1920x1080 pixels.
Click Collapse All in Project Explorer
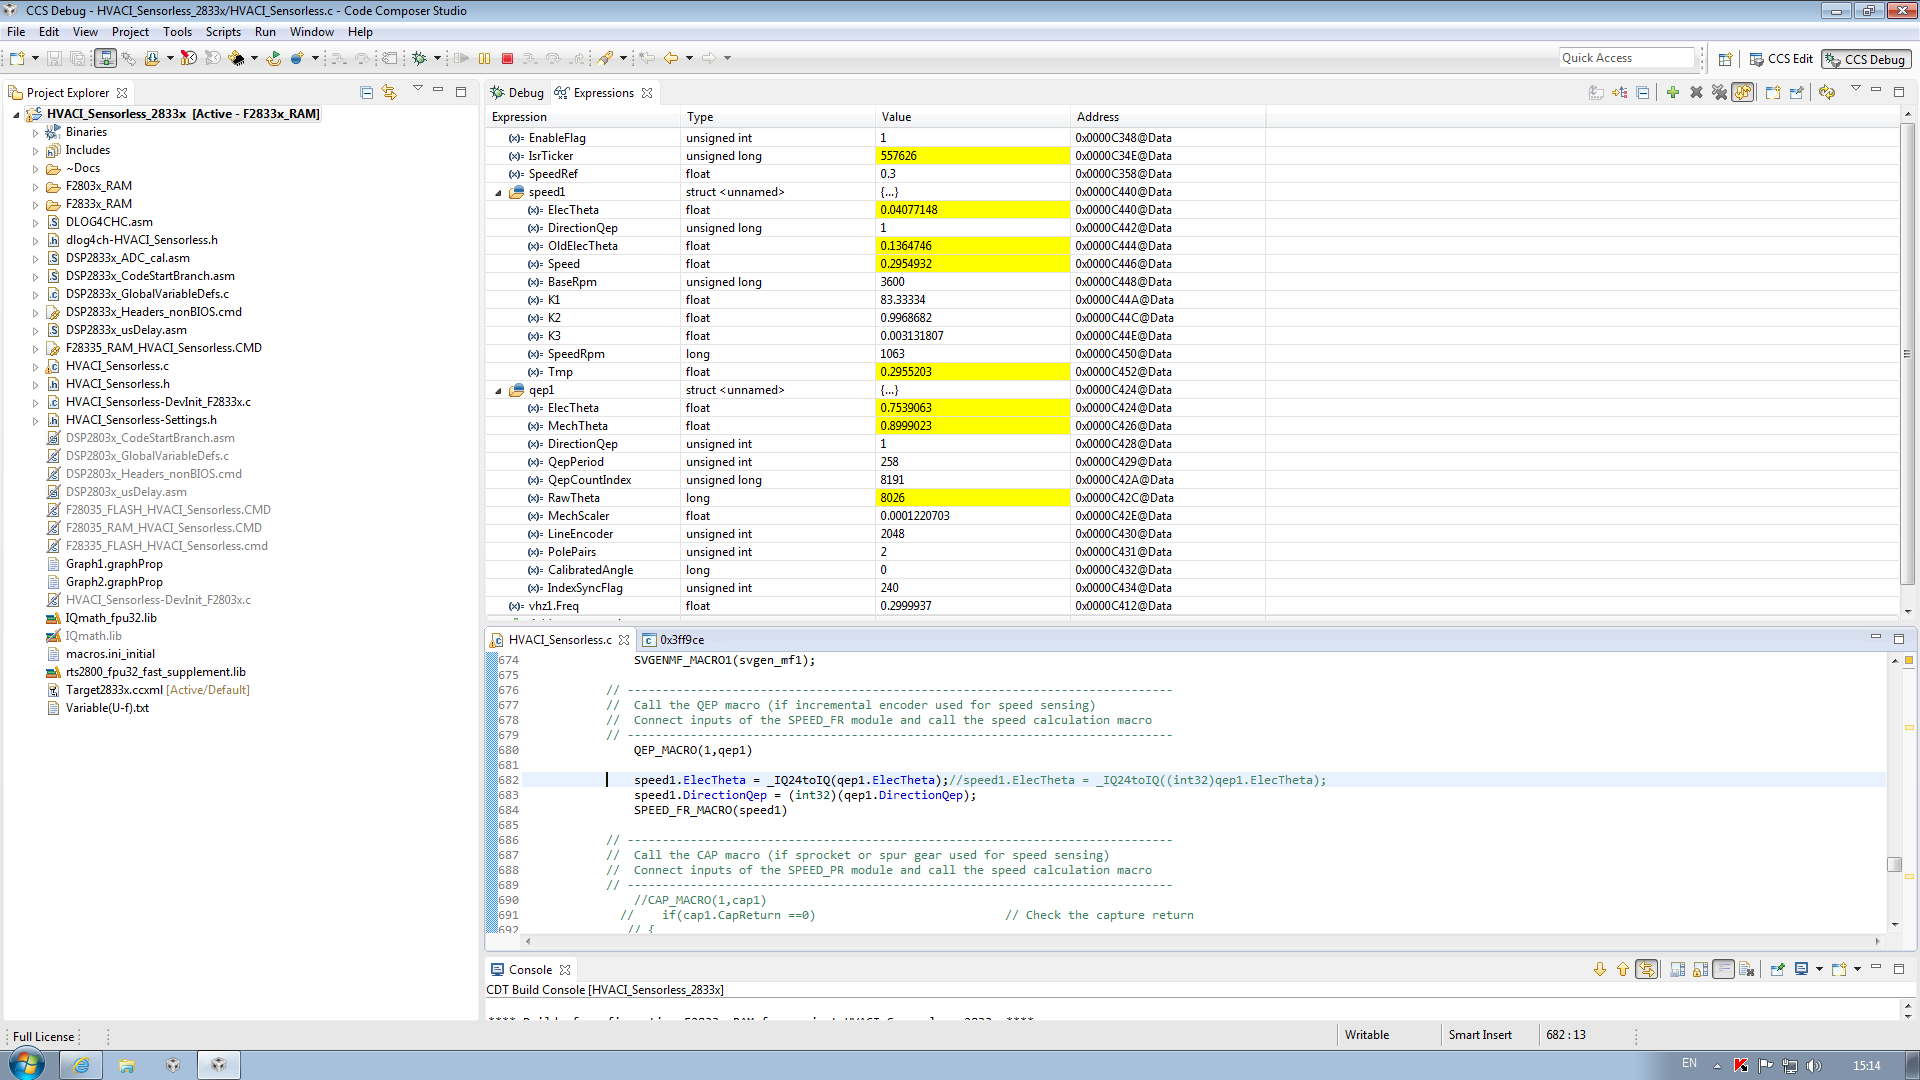pyautogui.click(x=366, y=93)
